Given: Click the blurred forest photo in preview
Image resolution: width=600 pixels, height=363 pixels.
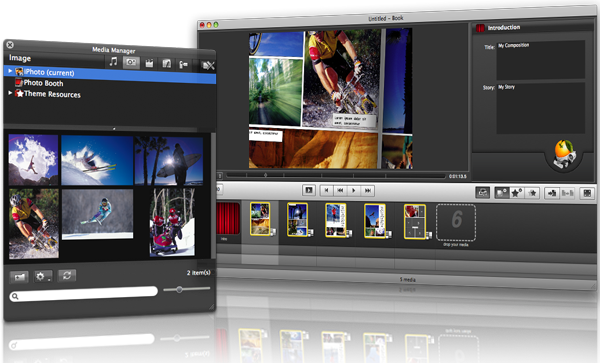Looking at the screenshot, I should (275, 91).
